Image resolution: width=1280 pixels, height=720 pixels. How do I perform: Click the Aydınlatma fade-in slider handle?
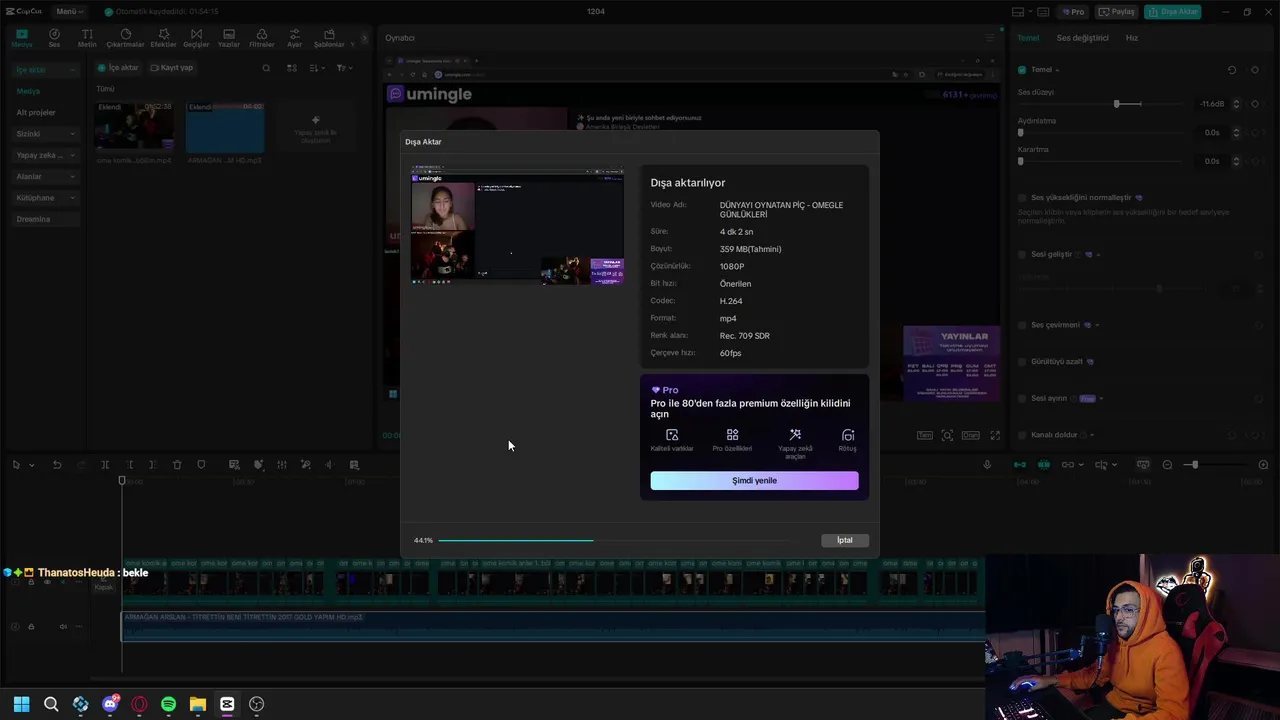click(1021, 132)
